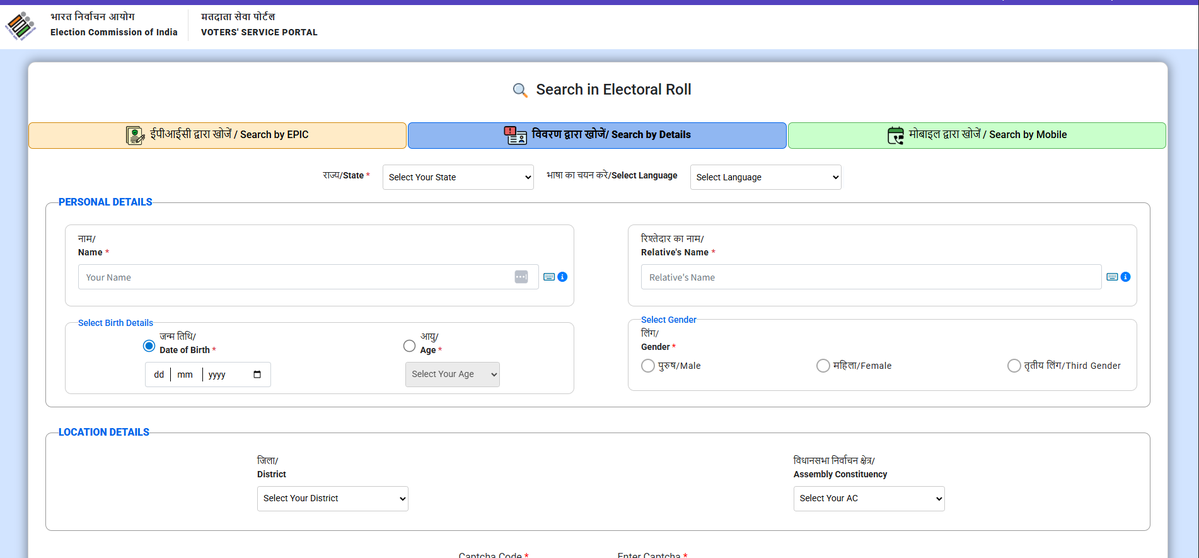Choose the Female gender radio button
This screenshot has height=558, width=1199.
pyautogui.click(x=823, y=365)
